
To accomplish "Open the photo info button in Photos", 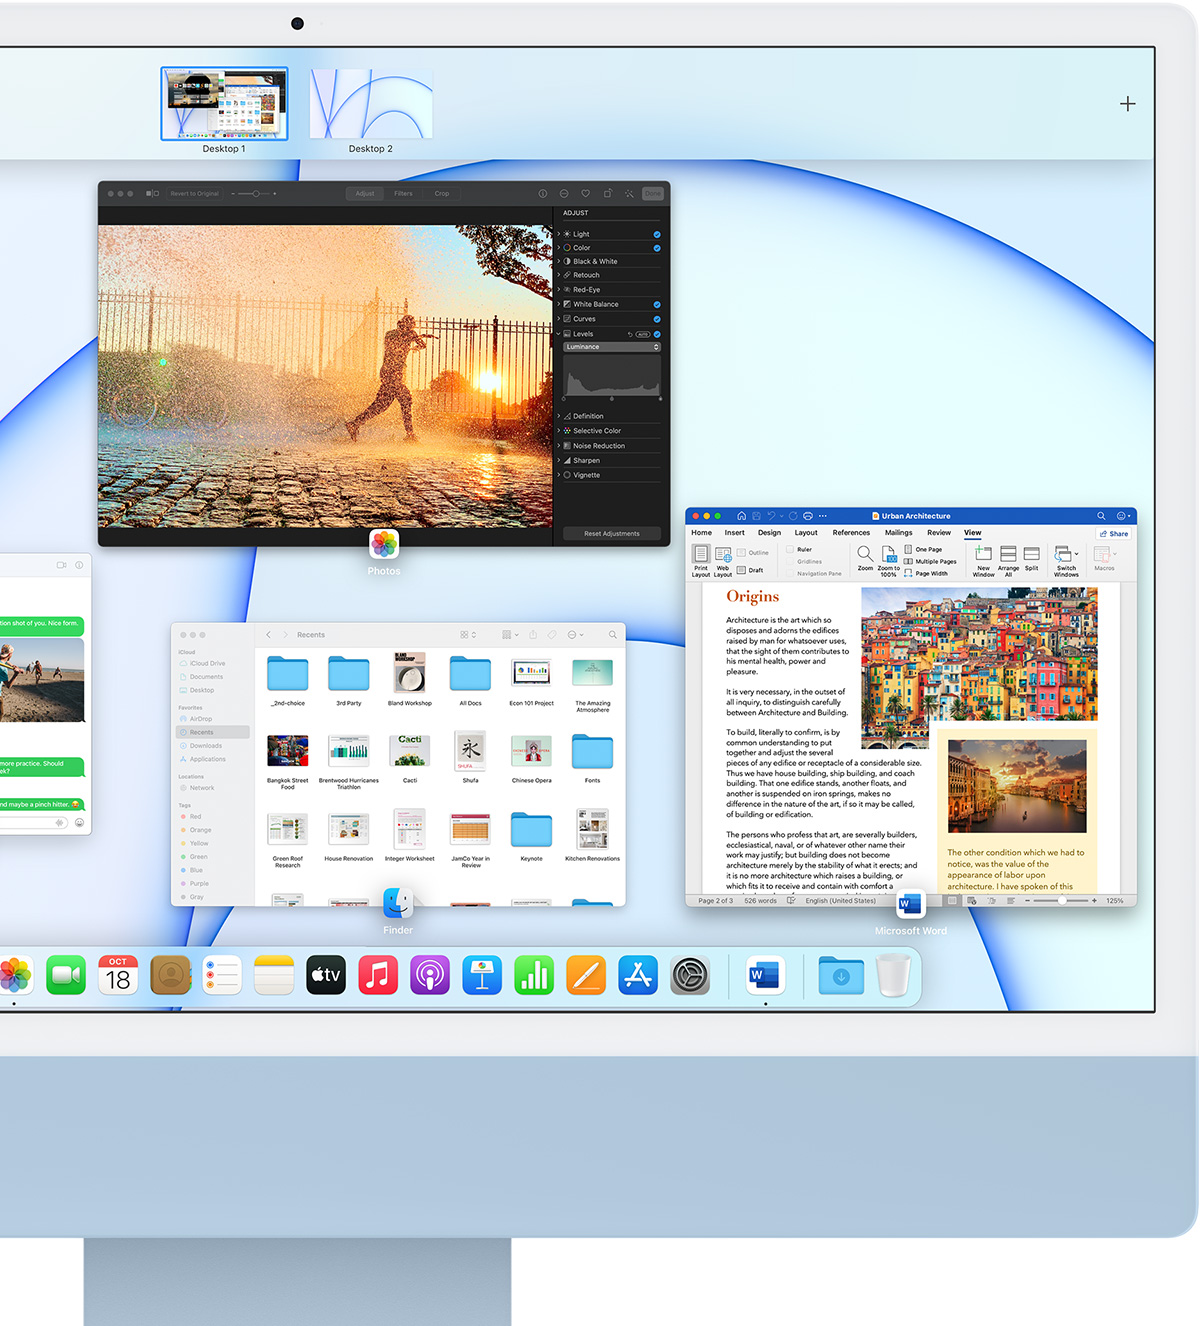I will [x=543, y=194].
